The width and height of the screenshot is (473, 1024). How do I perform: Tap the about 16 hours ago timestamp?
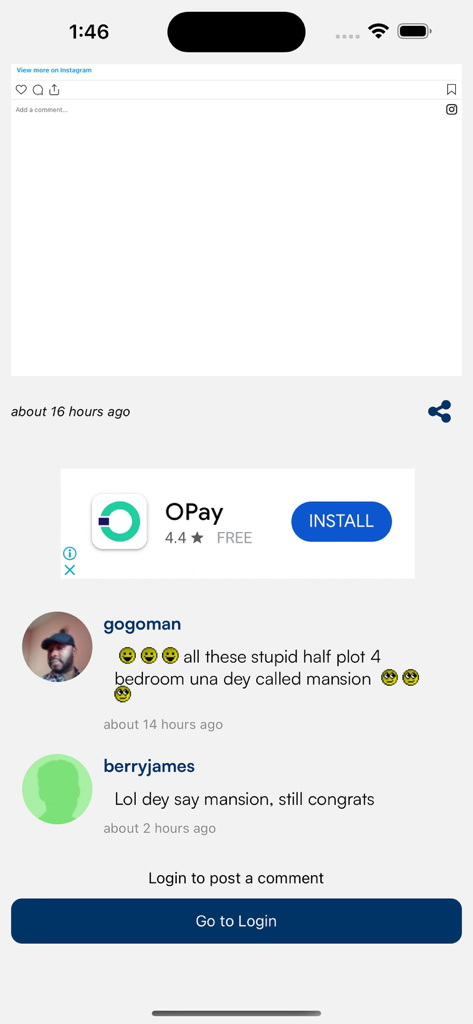coord(71,411)
